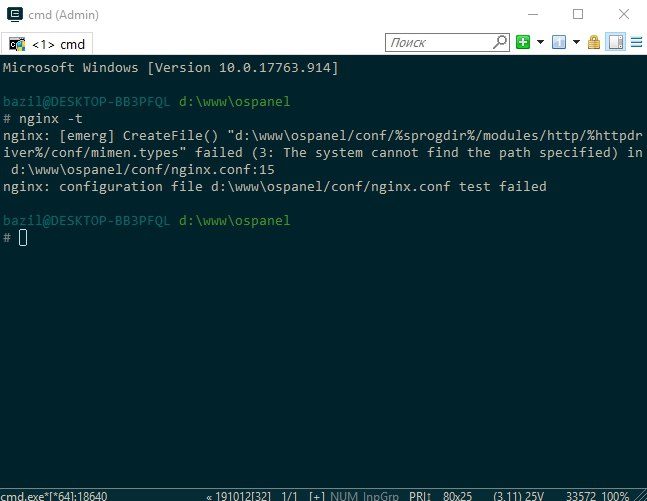This screenshot has width=647, height=501.
Task: Click the cursor at the empty prompt
Action: tap(23, 238)
